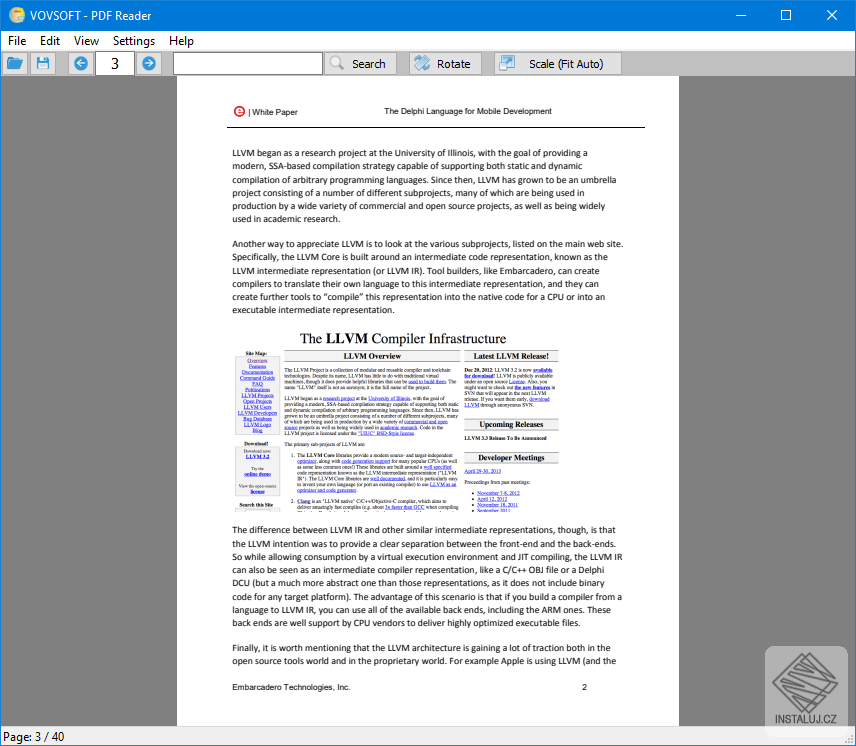Maximize the PDF Reader window
Screen dimensions: 856x746
[x=786, y=15]
